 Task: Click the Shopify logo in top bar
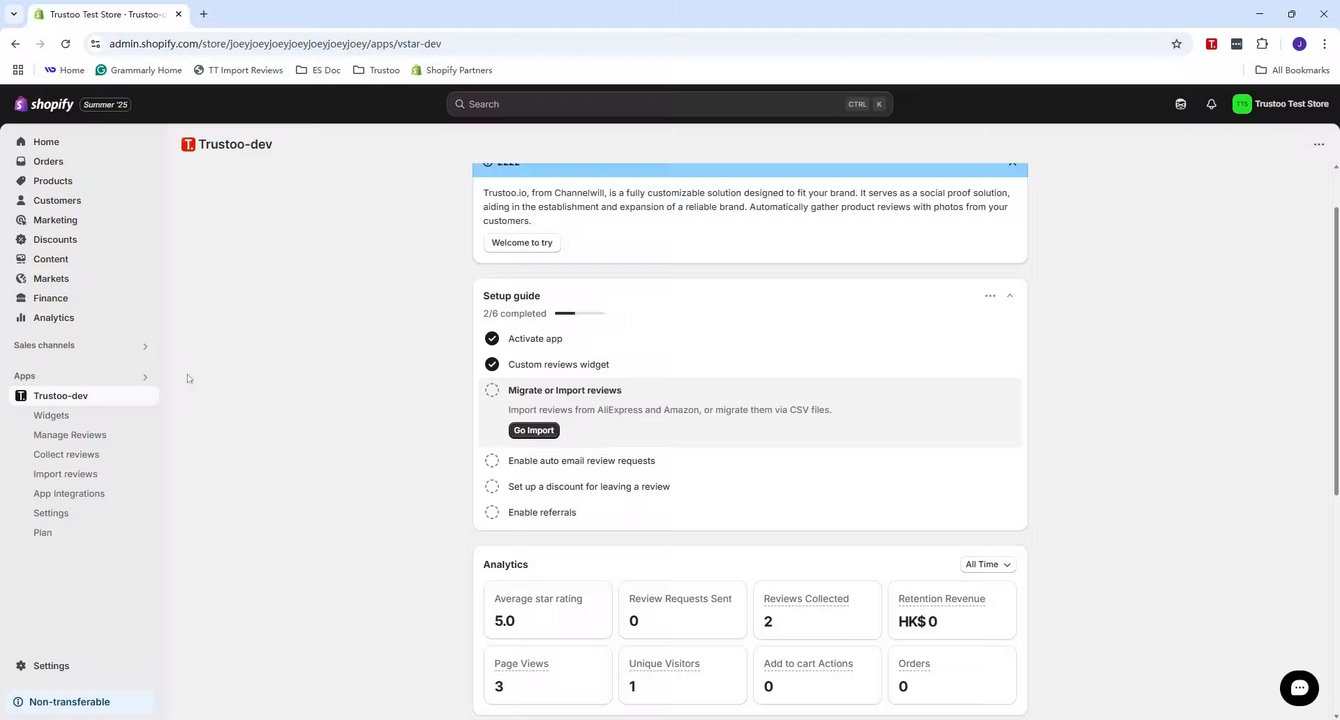(x=44, y=104)
